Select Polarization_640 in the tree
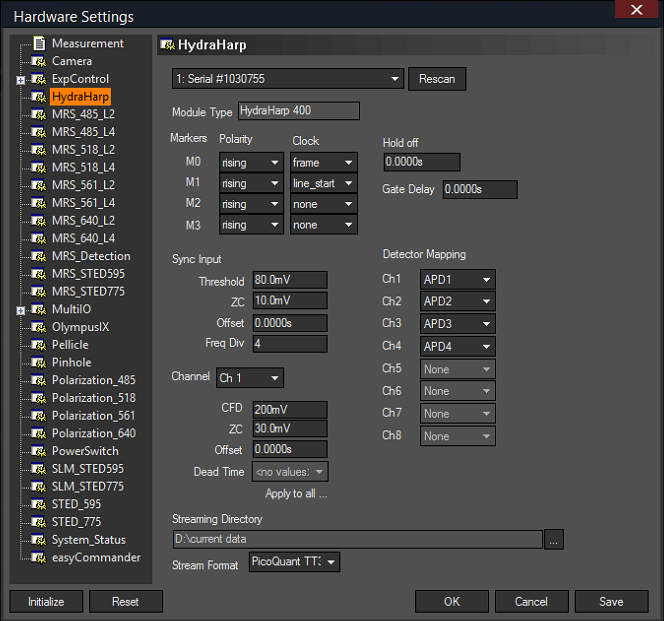The width and height of the screenshot is (664, 621). point(94,434)
